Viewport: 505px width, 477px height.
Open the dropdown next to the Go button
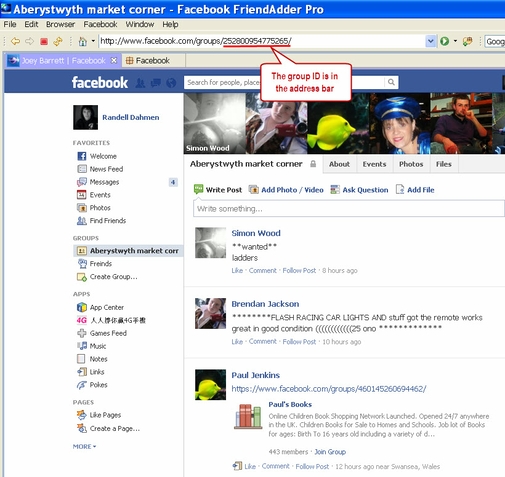click(455, 41)
